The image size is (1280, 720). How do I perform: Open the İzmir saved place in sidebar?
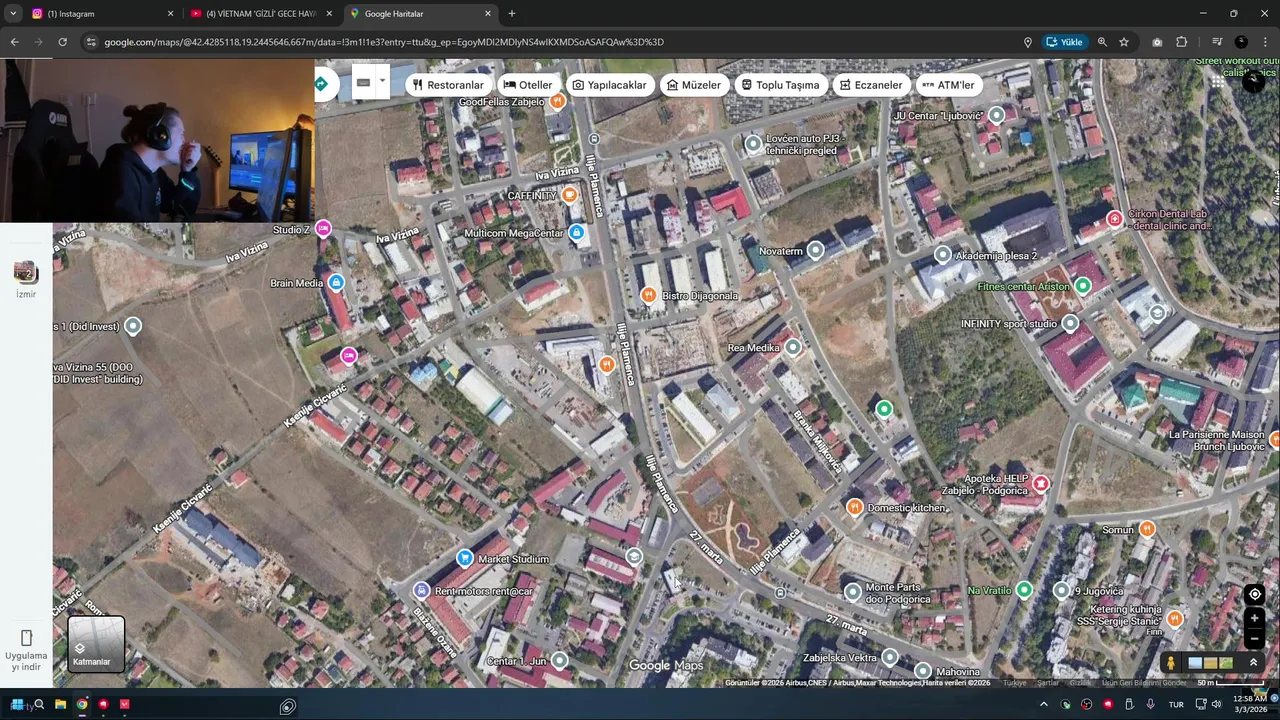point(25,277)
